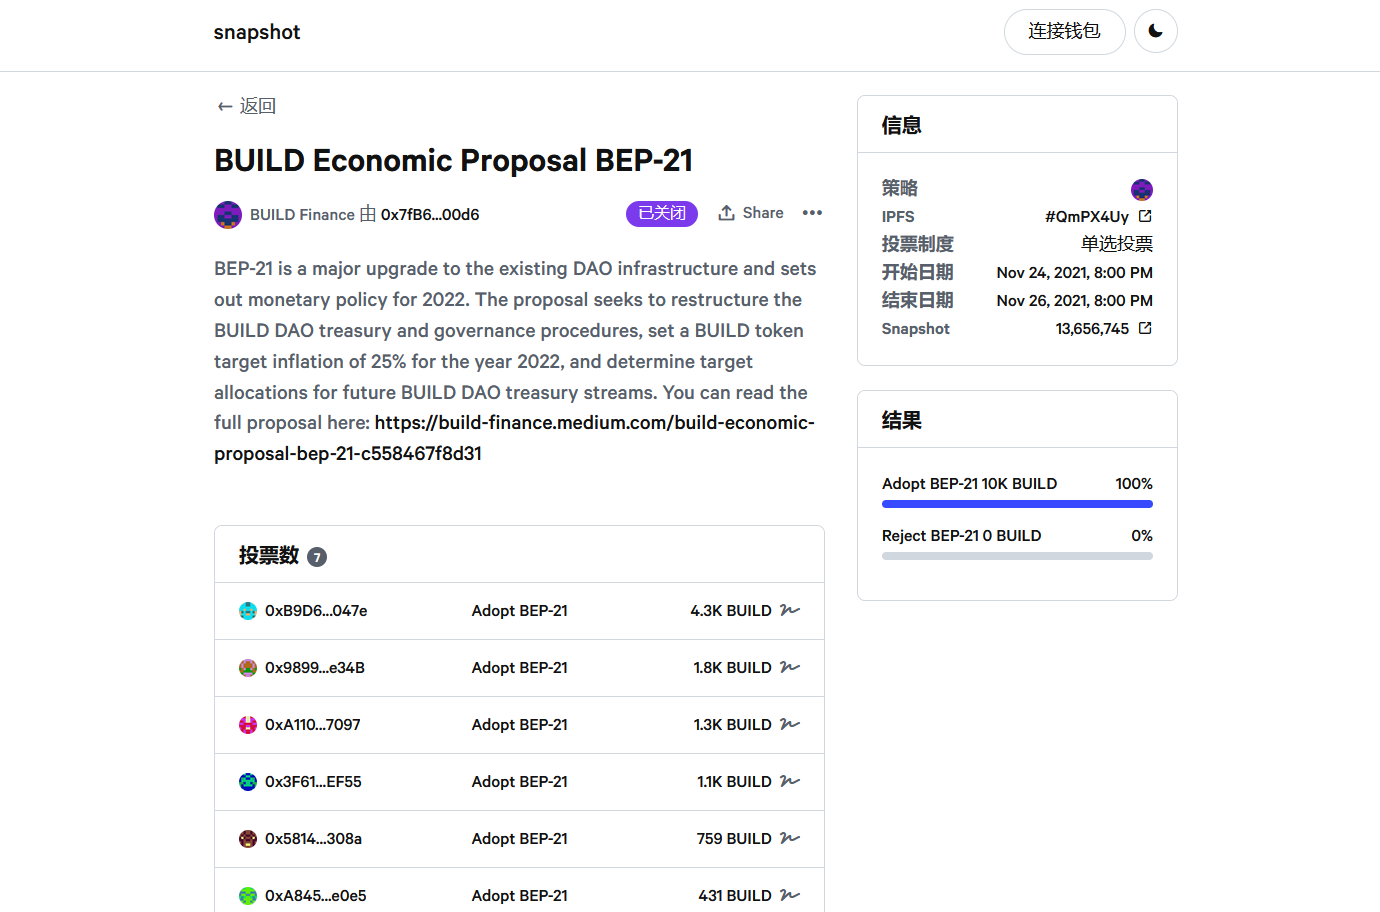Open voter 0xB9D6...047e profile
Image resolution: width=1380 pixels, height=912 pixels.
[316, 611]
